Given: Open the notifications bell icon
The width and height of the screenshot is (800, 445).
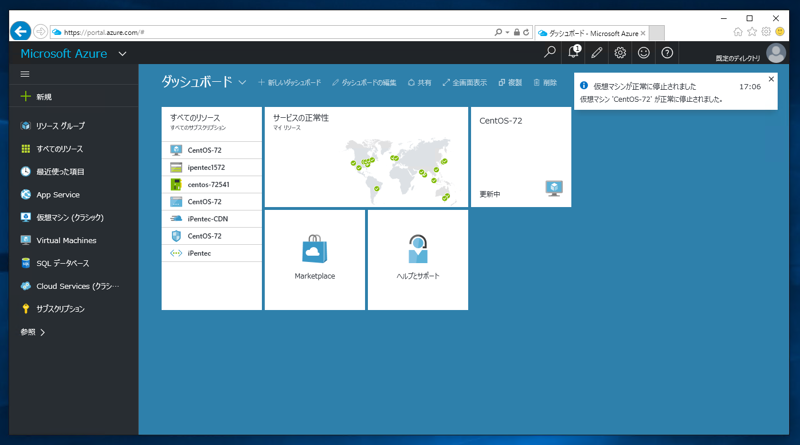Looking at the screenshot, I should click(574, 52).
